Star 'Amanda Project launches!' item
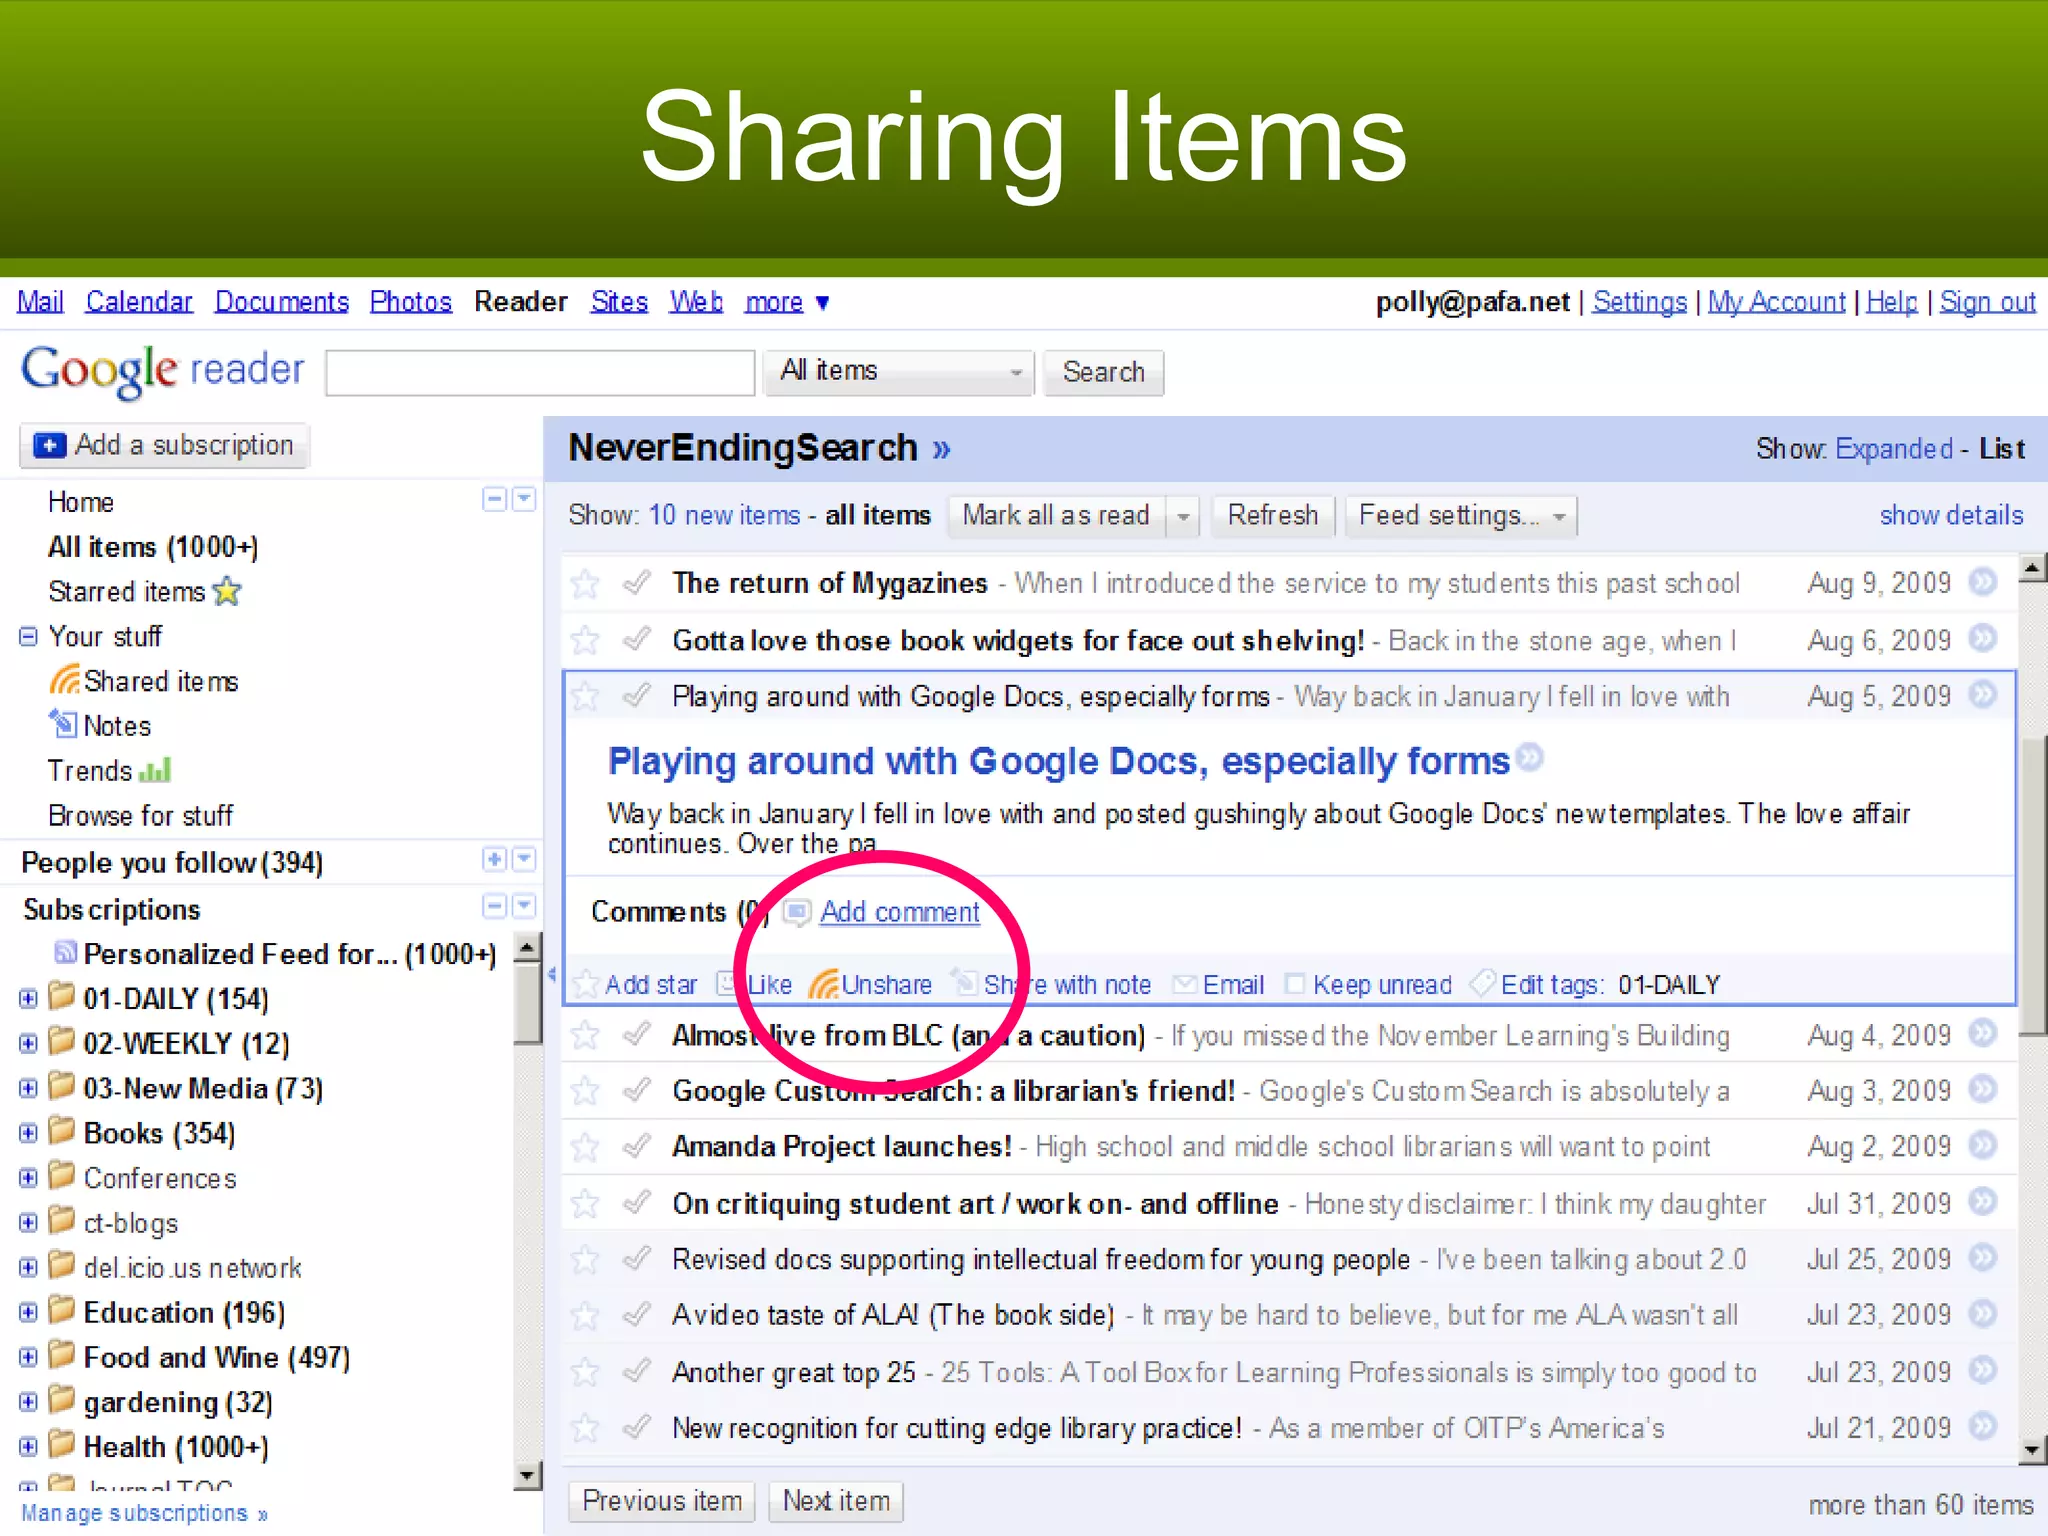This screenshot has width=2048, height=1536. tap(585, 1147)
